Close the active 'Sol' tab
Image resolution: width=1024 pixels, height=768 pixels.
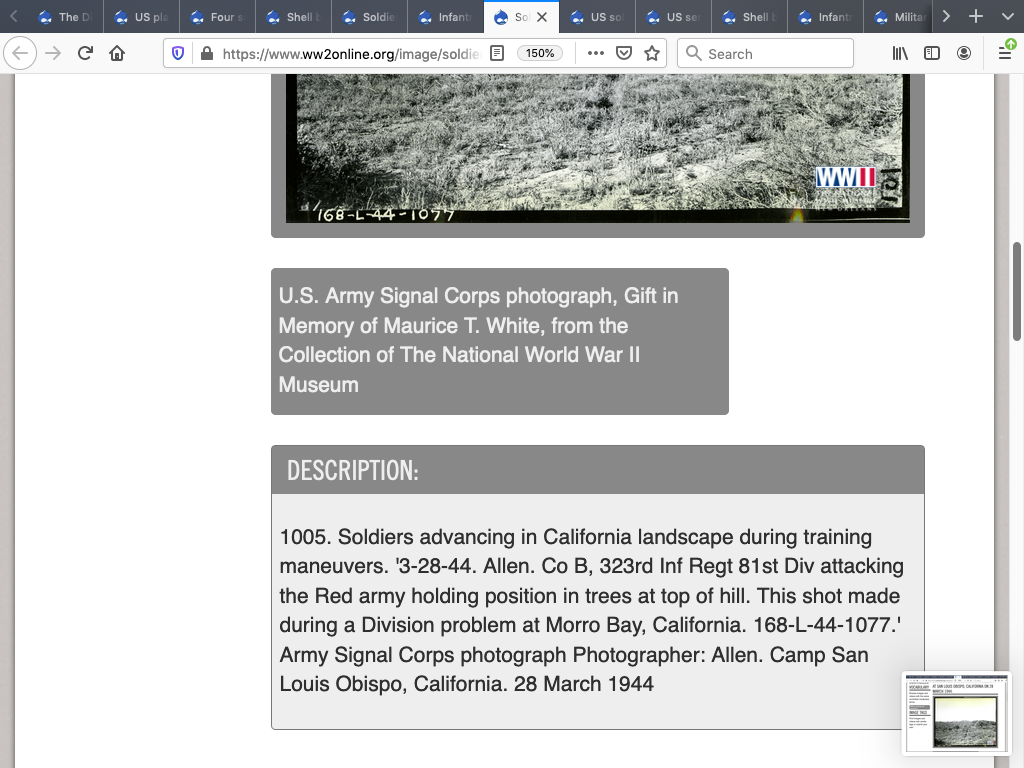[542, 17]
